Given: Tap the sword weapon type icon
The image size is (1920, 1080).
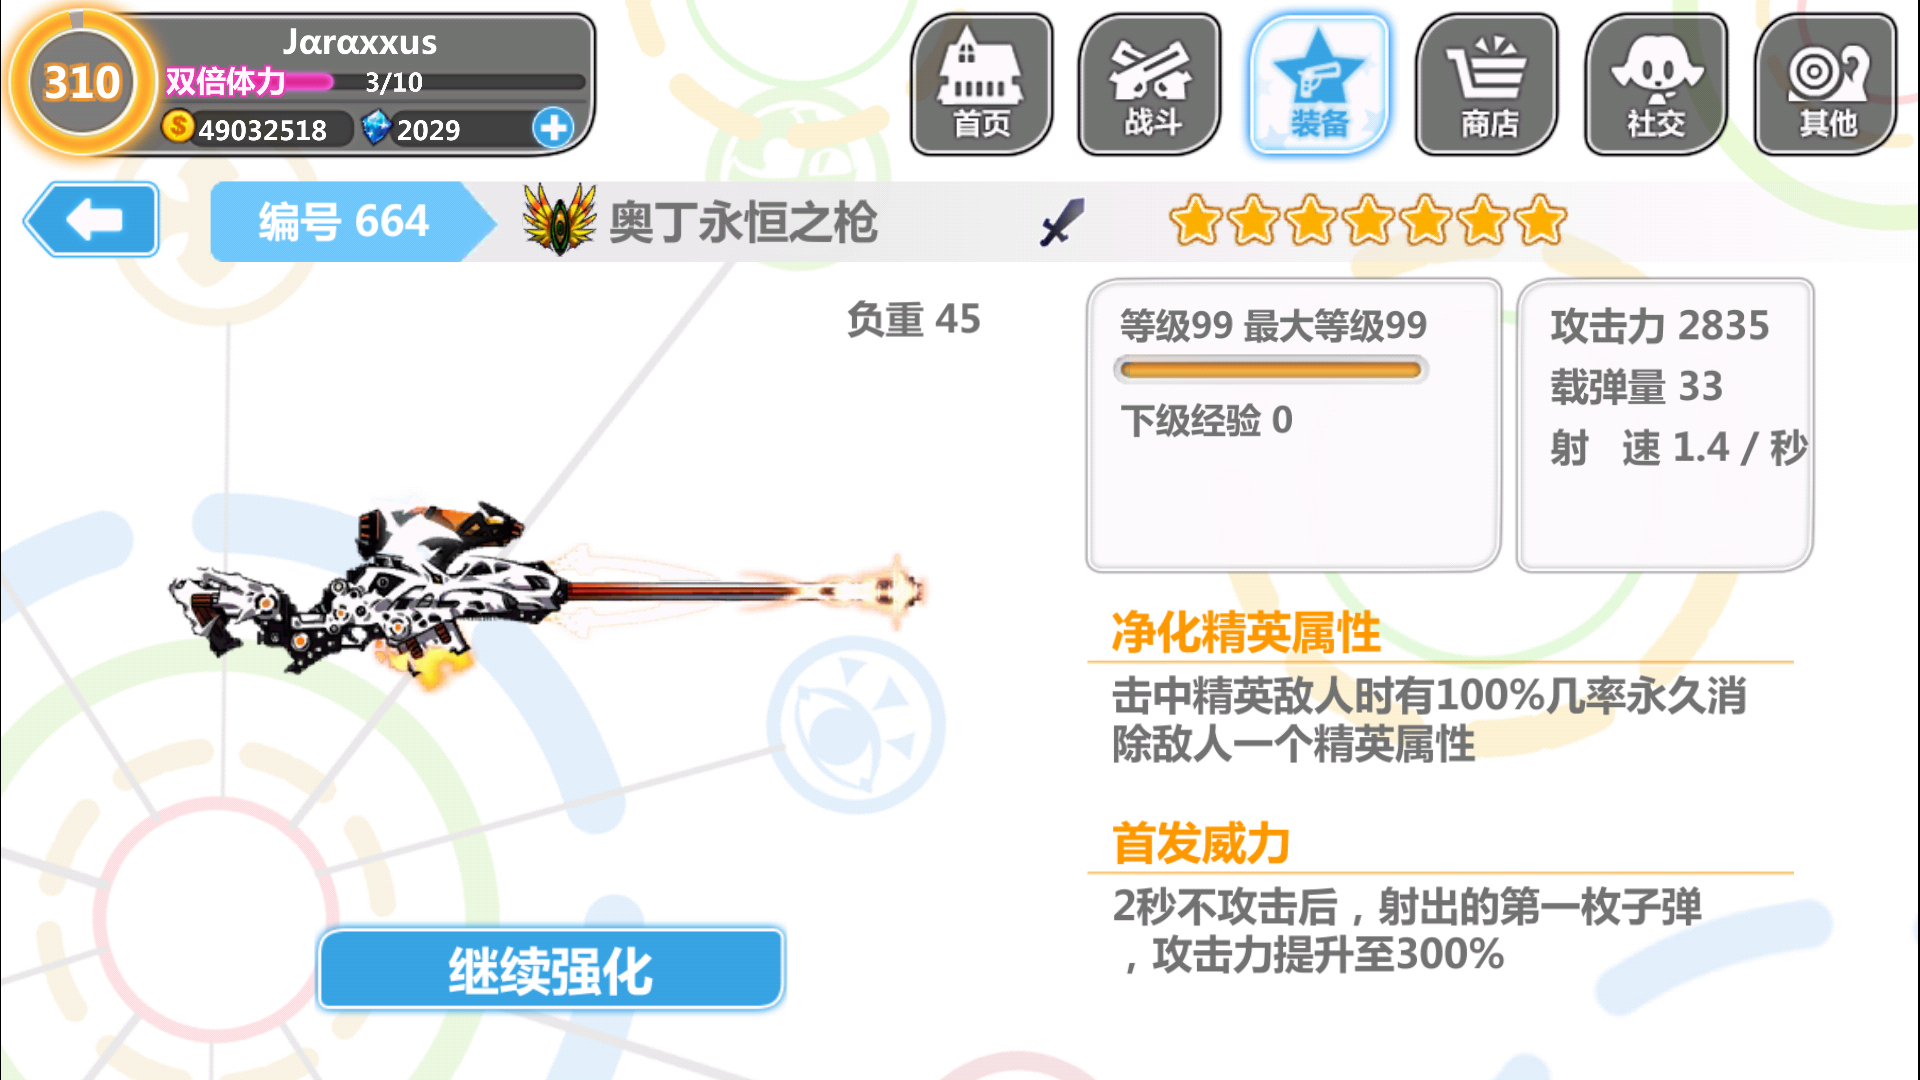Looking at the screenshot, I should point(1062,222).
